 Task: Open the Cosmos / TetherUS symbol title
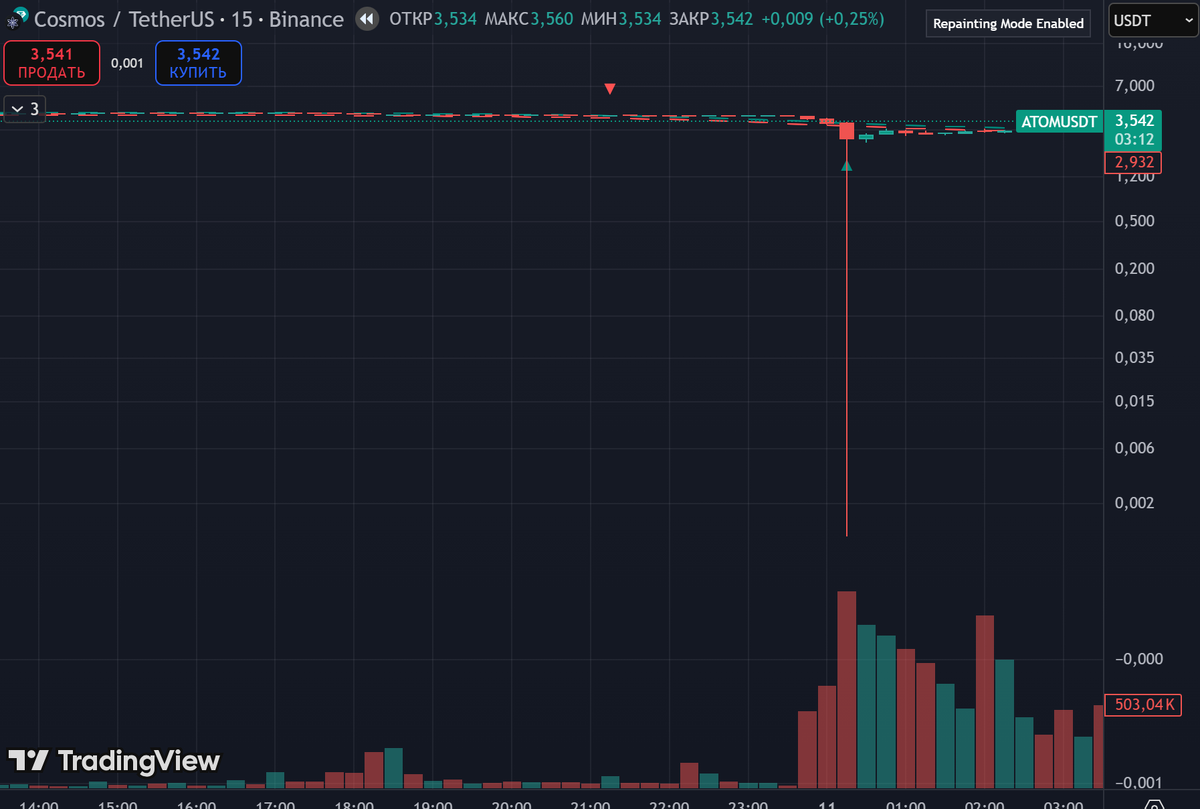click(x=188, y=19)
